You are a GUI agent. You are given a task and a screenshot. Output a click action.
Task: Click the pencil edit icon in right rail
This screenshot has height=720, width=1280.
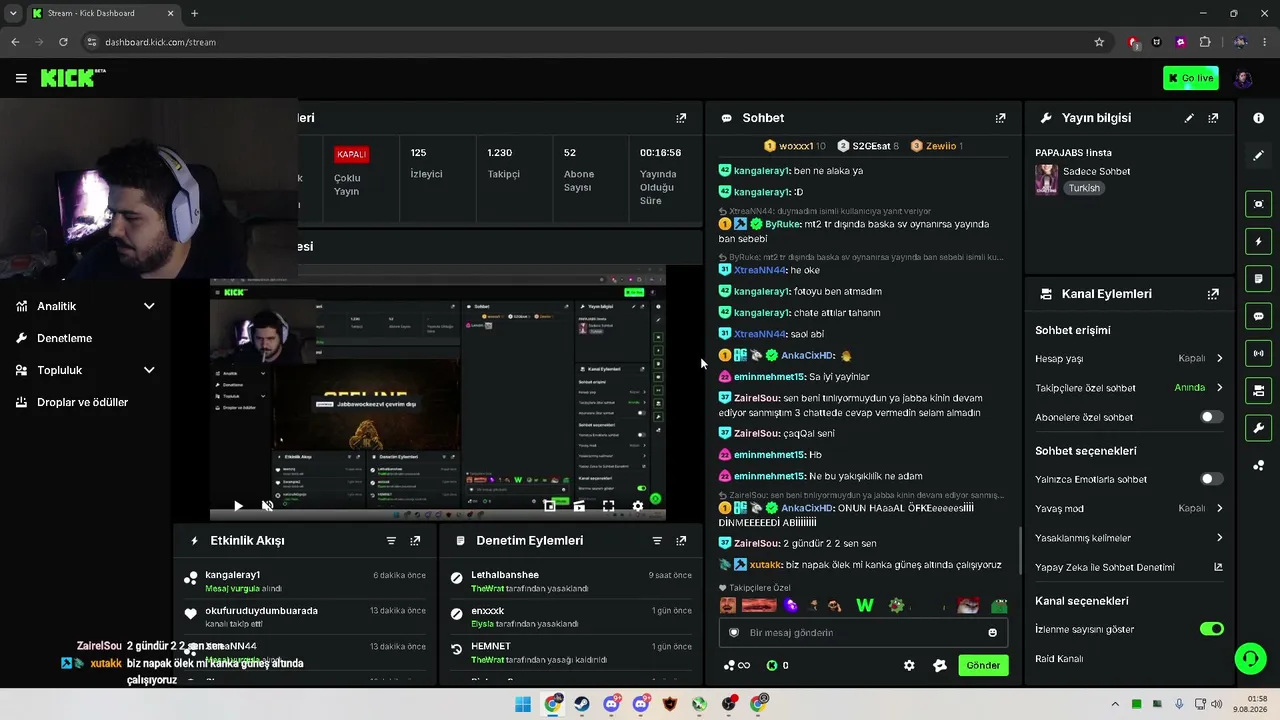point(1258,156)
